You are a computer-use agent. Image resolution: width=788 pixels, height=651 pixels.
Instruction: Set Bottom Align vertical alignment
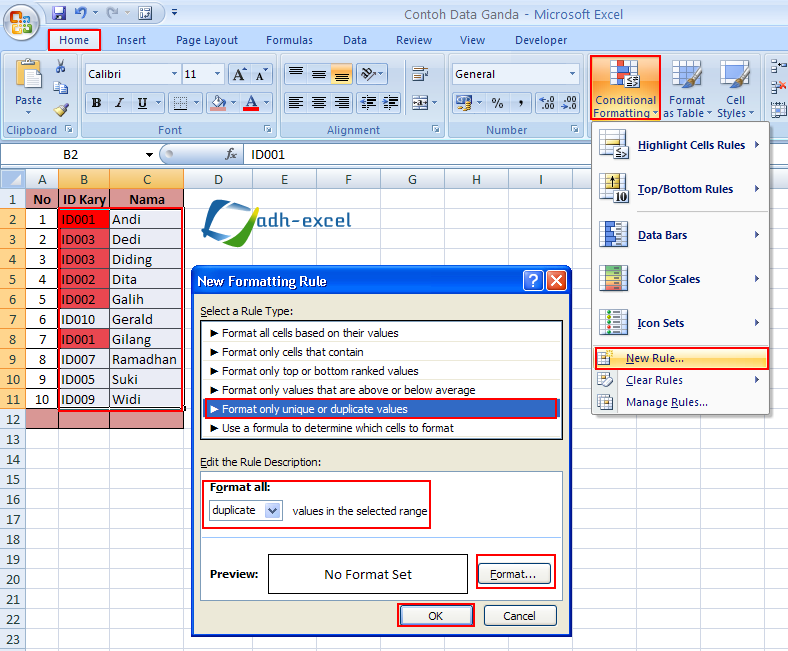click(x=342, y=74)
